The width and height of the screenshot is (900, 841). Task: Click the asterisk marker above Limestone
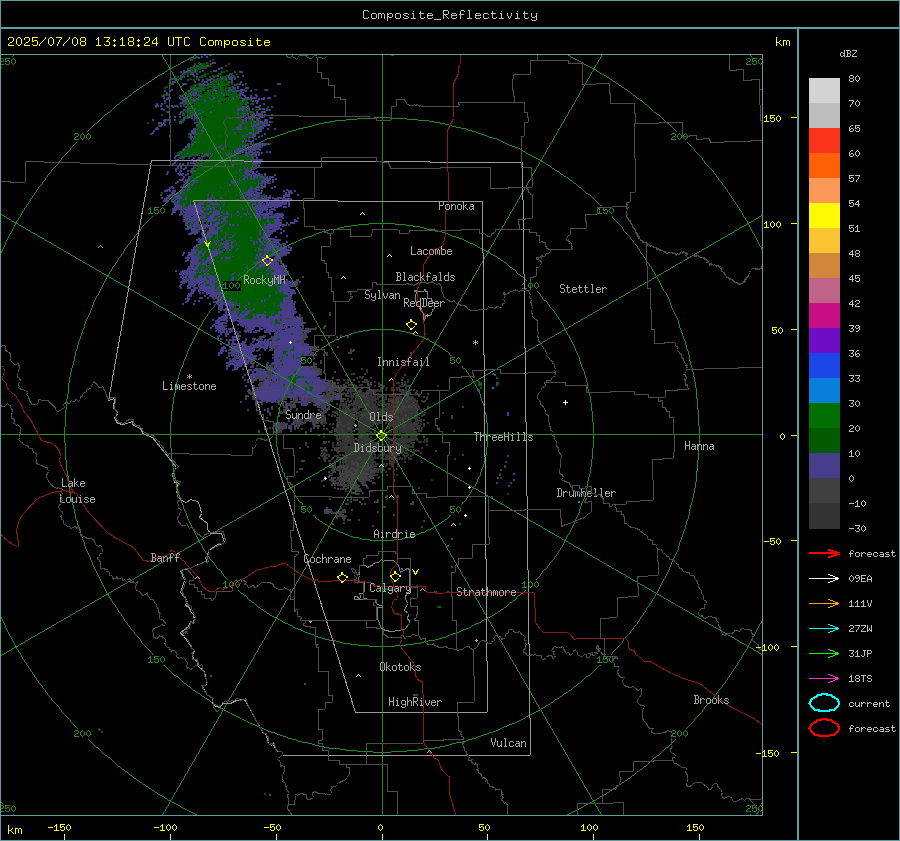point(189,377)
